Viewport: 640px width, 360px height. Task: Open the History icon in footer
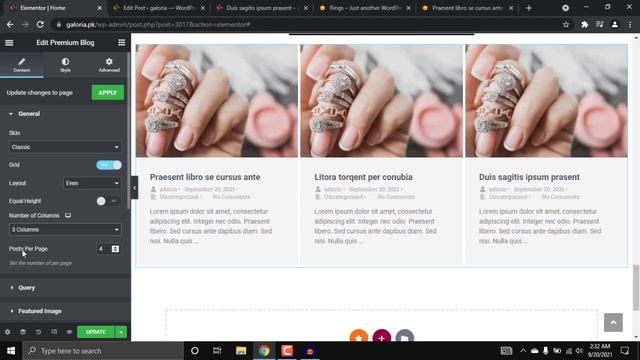[x=38, y=332]
